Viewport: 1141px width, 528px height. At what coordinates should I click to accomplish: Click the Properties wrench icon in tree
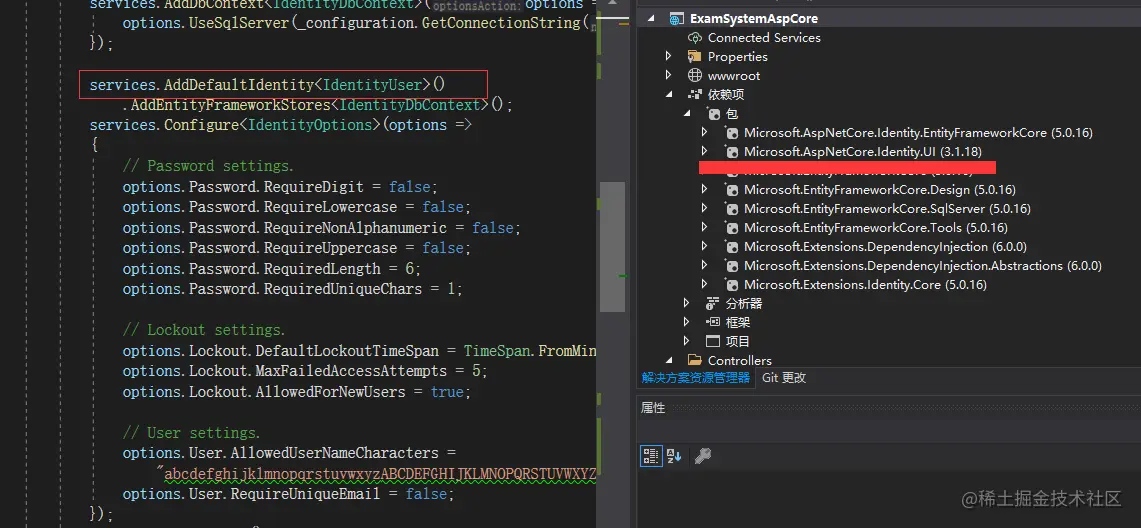[x=694, y=57]
